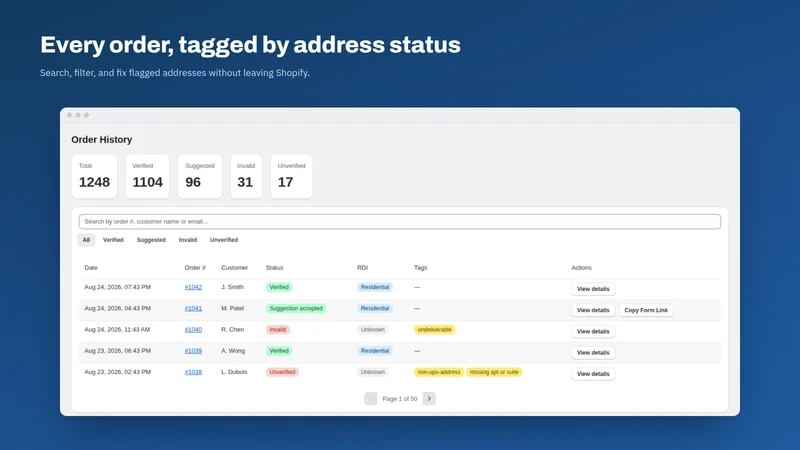800x450 pixels.
Task: Select the All filter tab
Action: 86,240
